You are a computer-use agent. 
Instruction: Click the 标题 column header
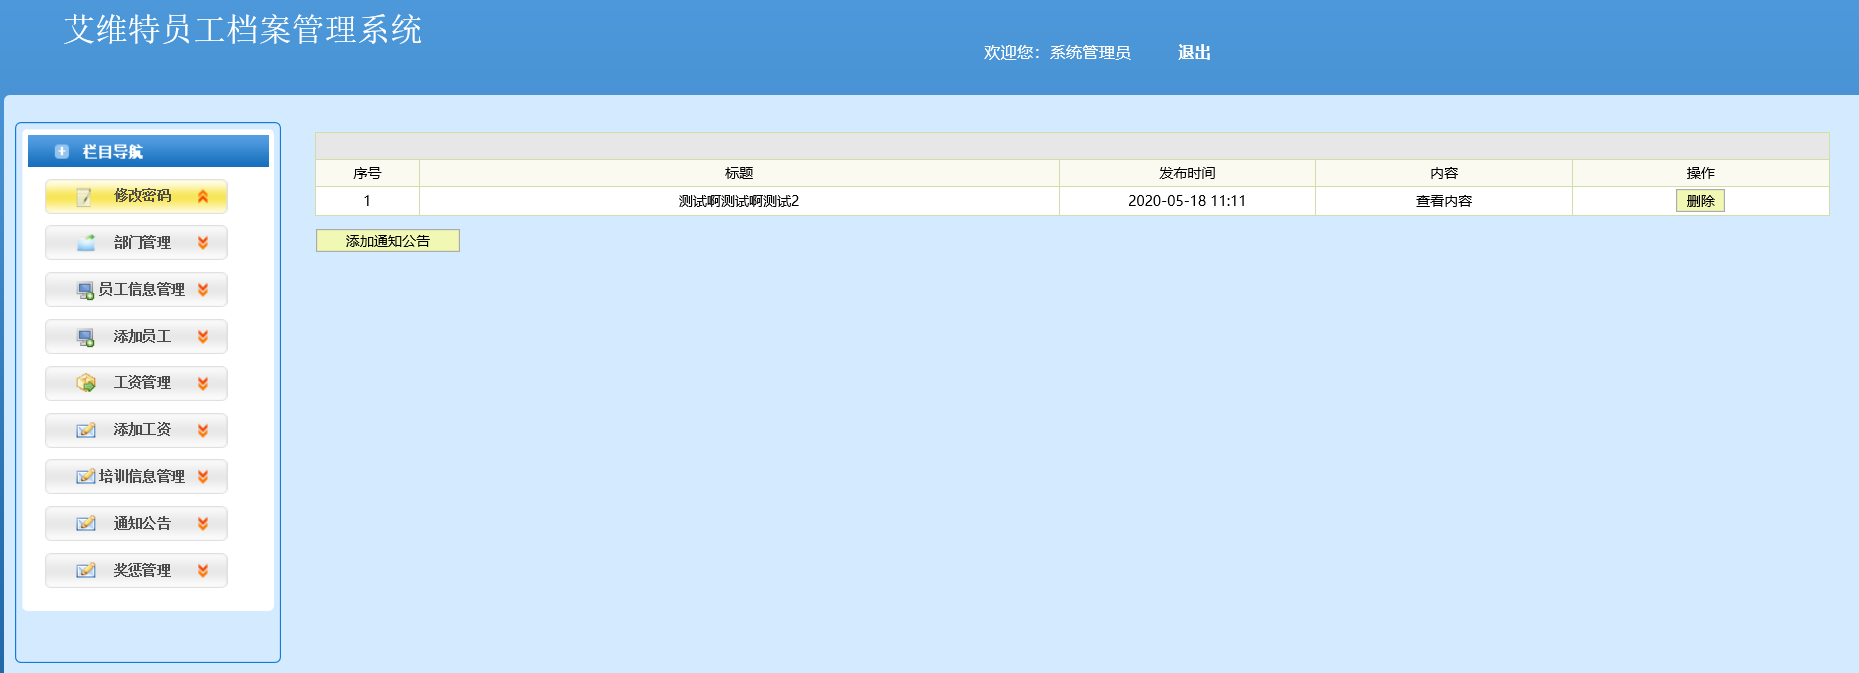coord(739,173)
